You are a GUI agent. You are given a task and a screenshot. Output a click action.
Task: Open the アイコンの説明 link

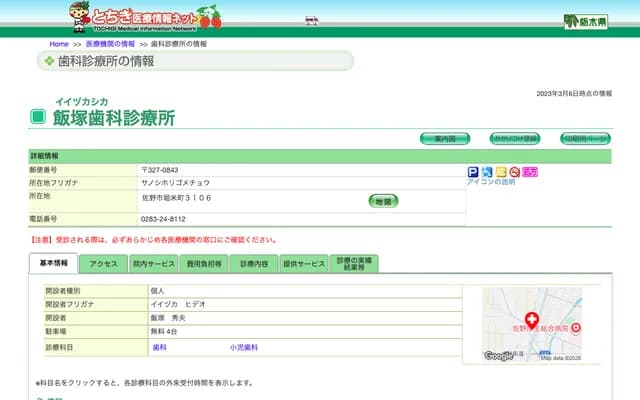point(491,182)
